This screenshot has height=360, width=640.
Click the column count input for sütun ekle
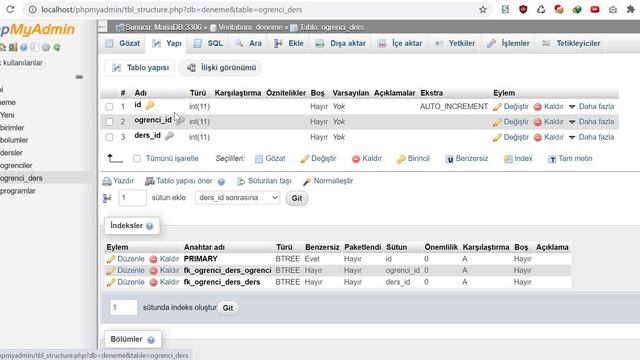point(133,198)
